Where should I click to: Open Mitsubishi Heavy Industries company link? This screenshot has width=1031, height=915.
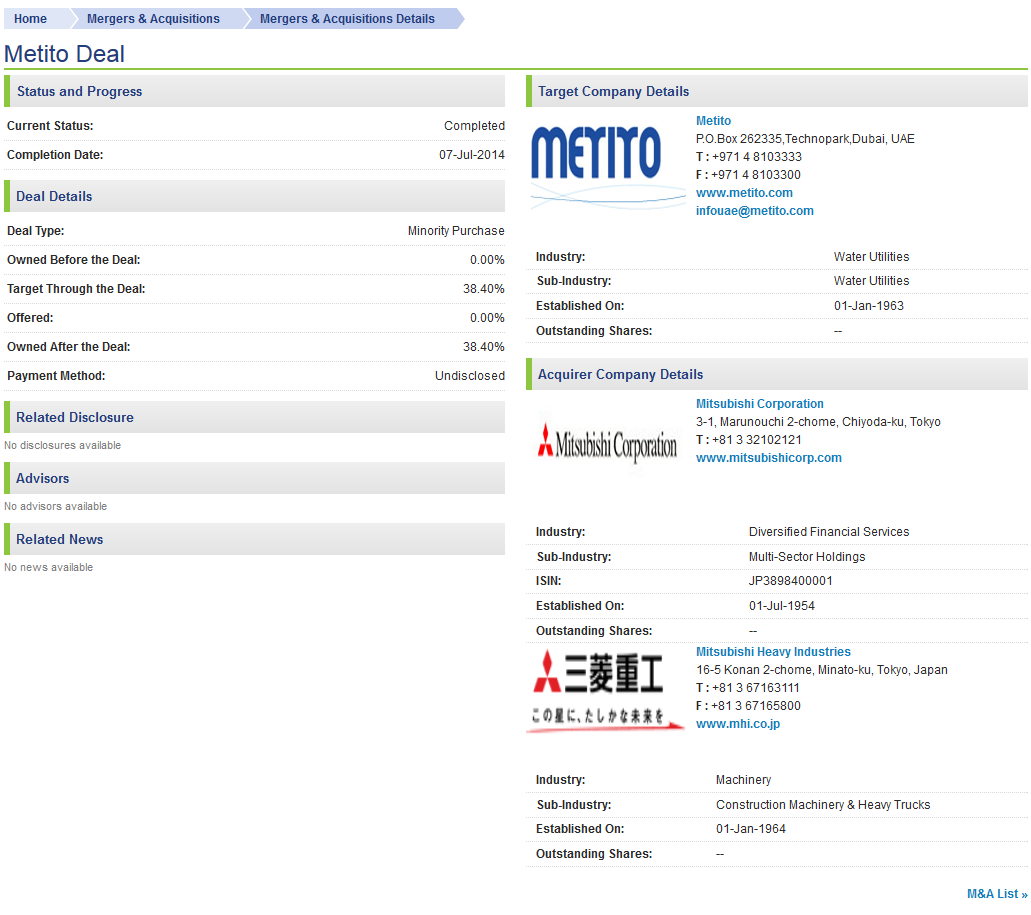[x=773, y=652]
